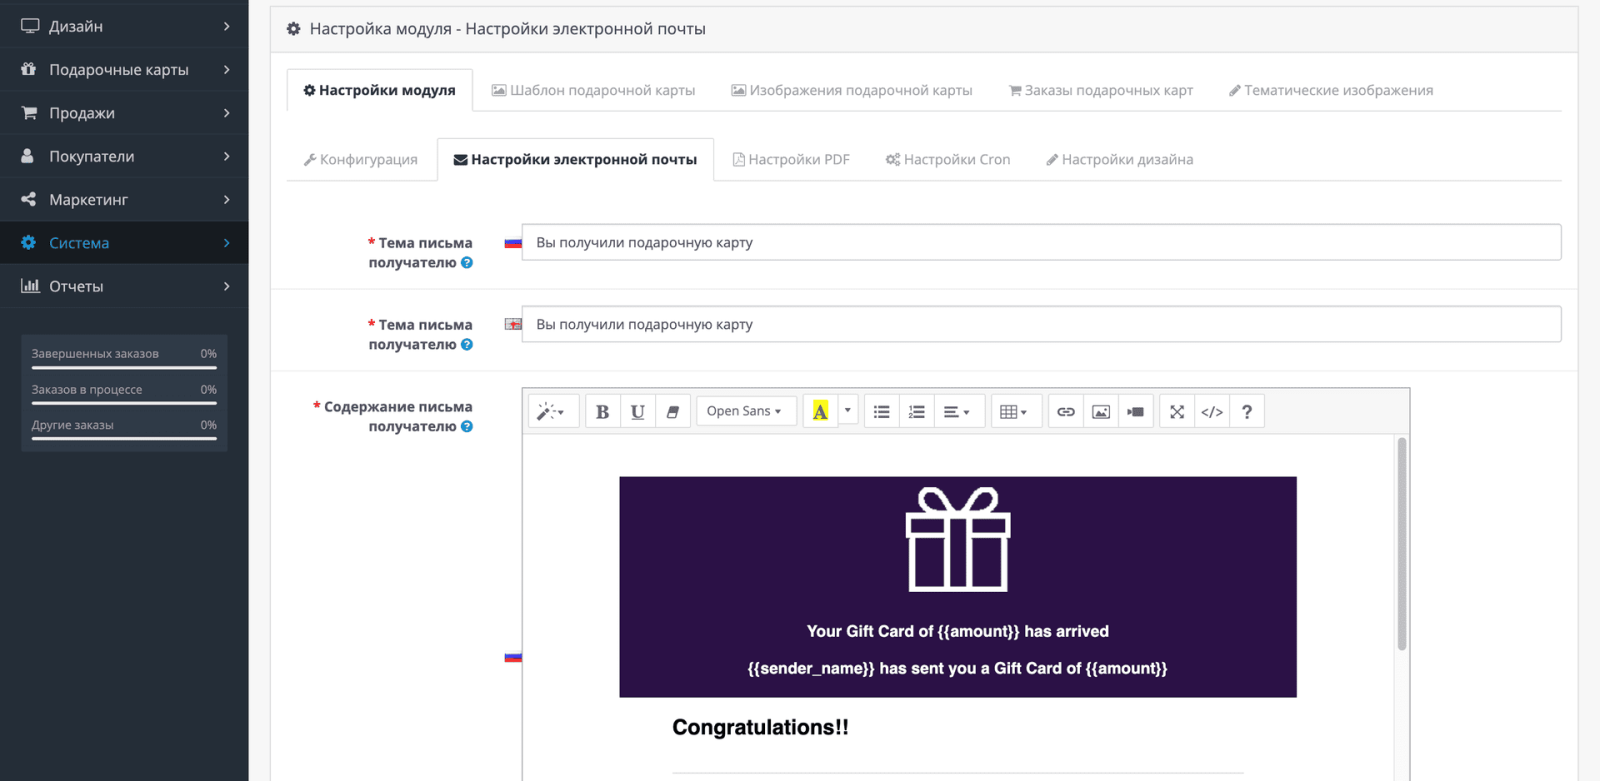The height and width of the screenshot is (782, 1600).
Task: Click the English flag by second subject
Action: (x=513, y=325)
